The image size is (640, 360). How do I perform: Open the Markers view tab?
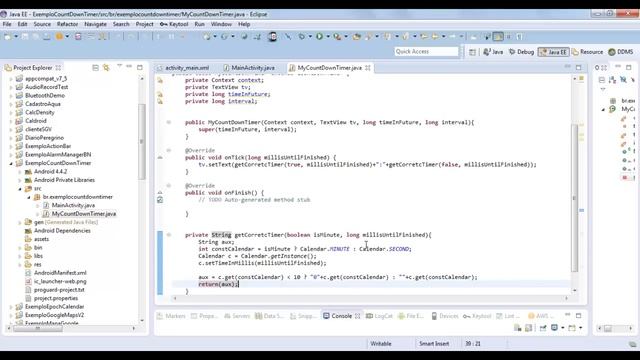click(x=171, y=316)
